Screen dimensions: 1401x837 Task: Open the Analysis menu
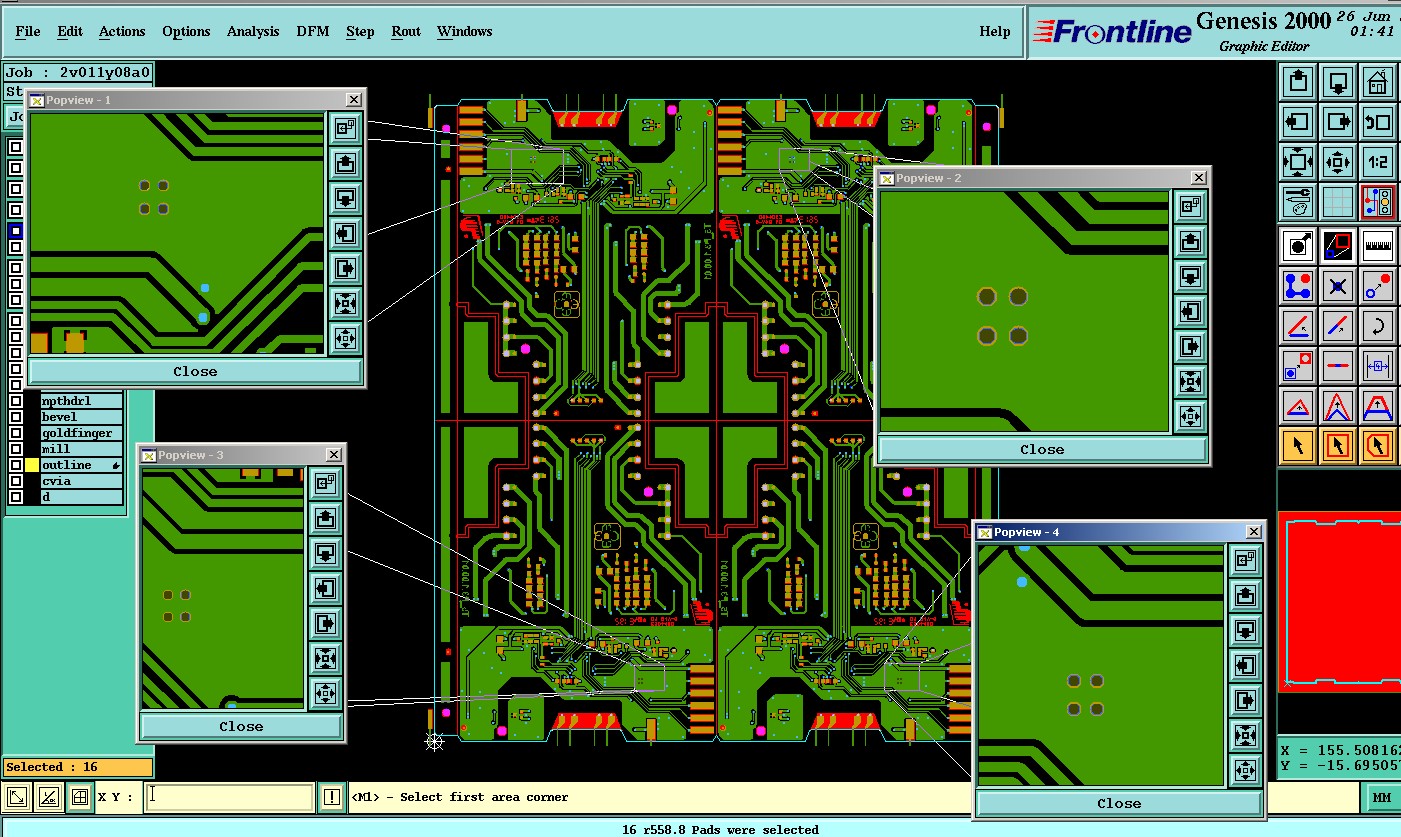click(x=253, y=31)
